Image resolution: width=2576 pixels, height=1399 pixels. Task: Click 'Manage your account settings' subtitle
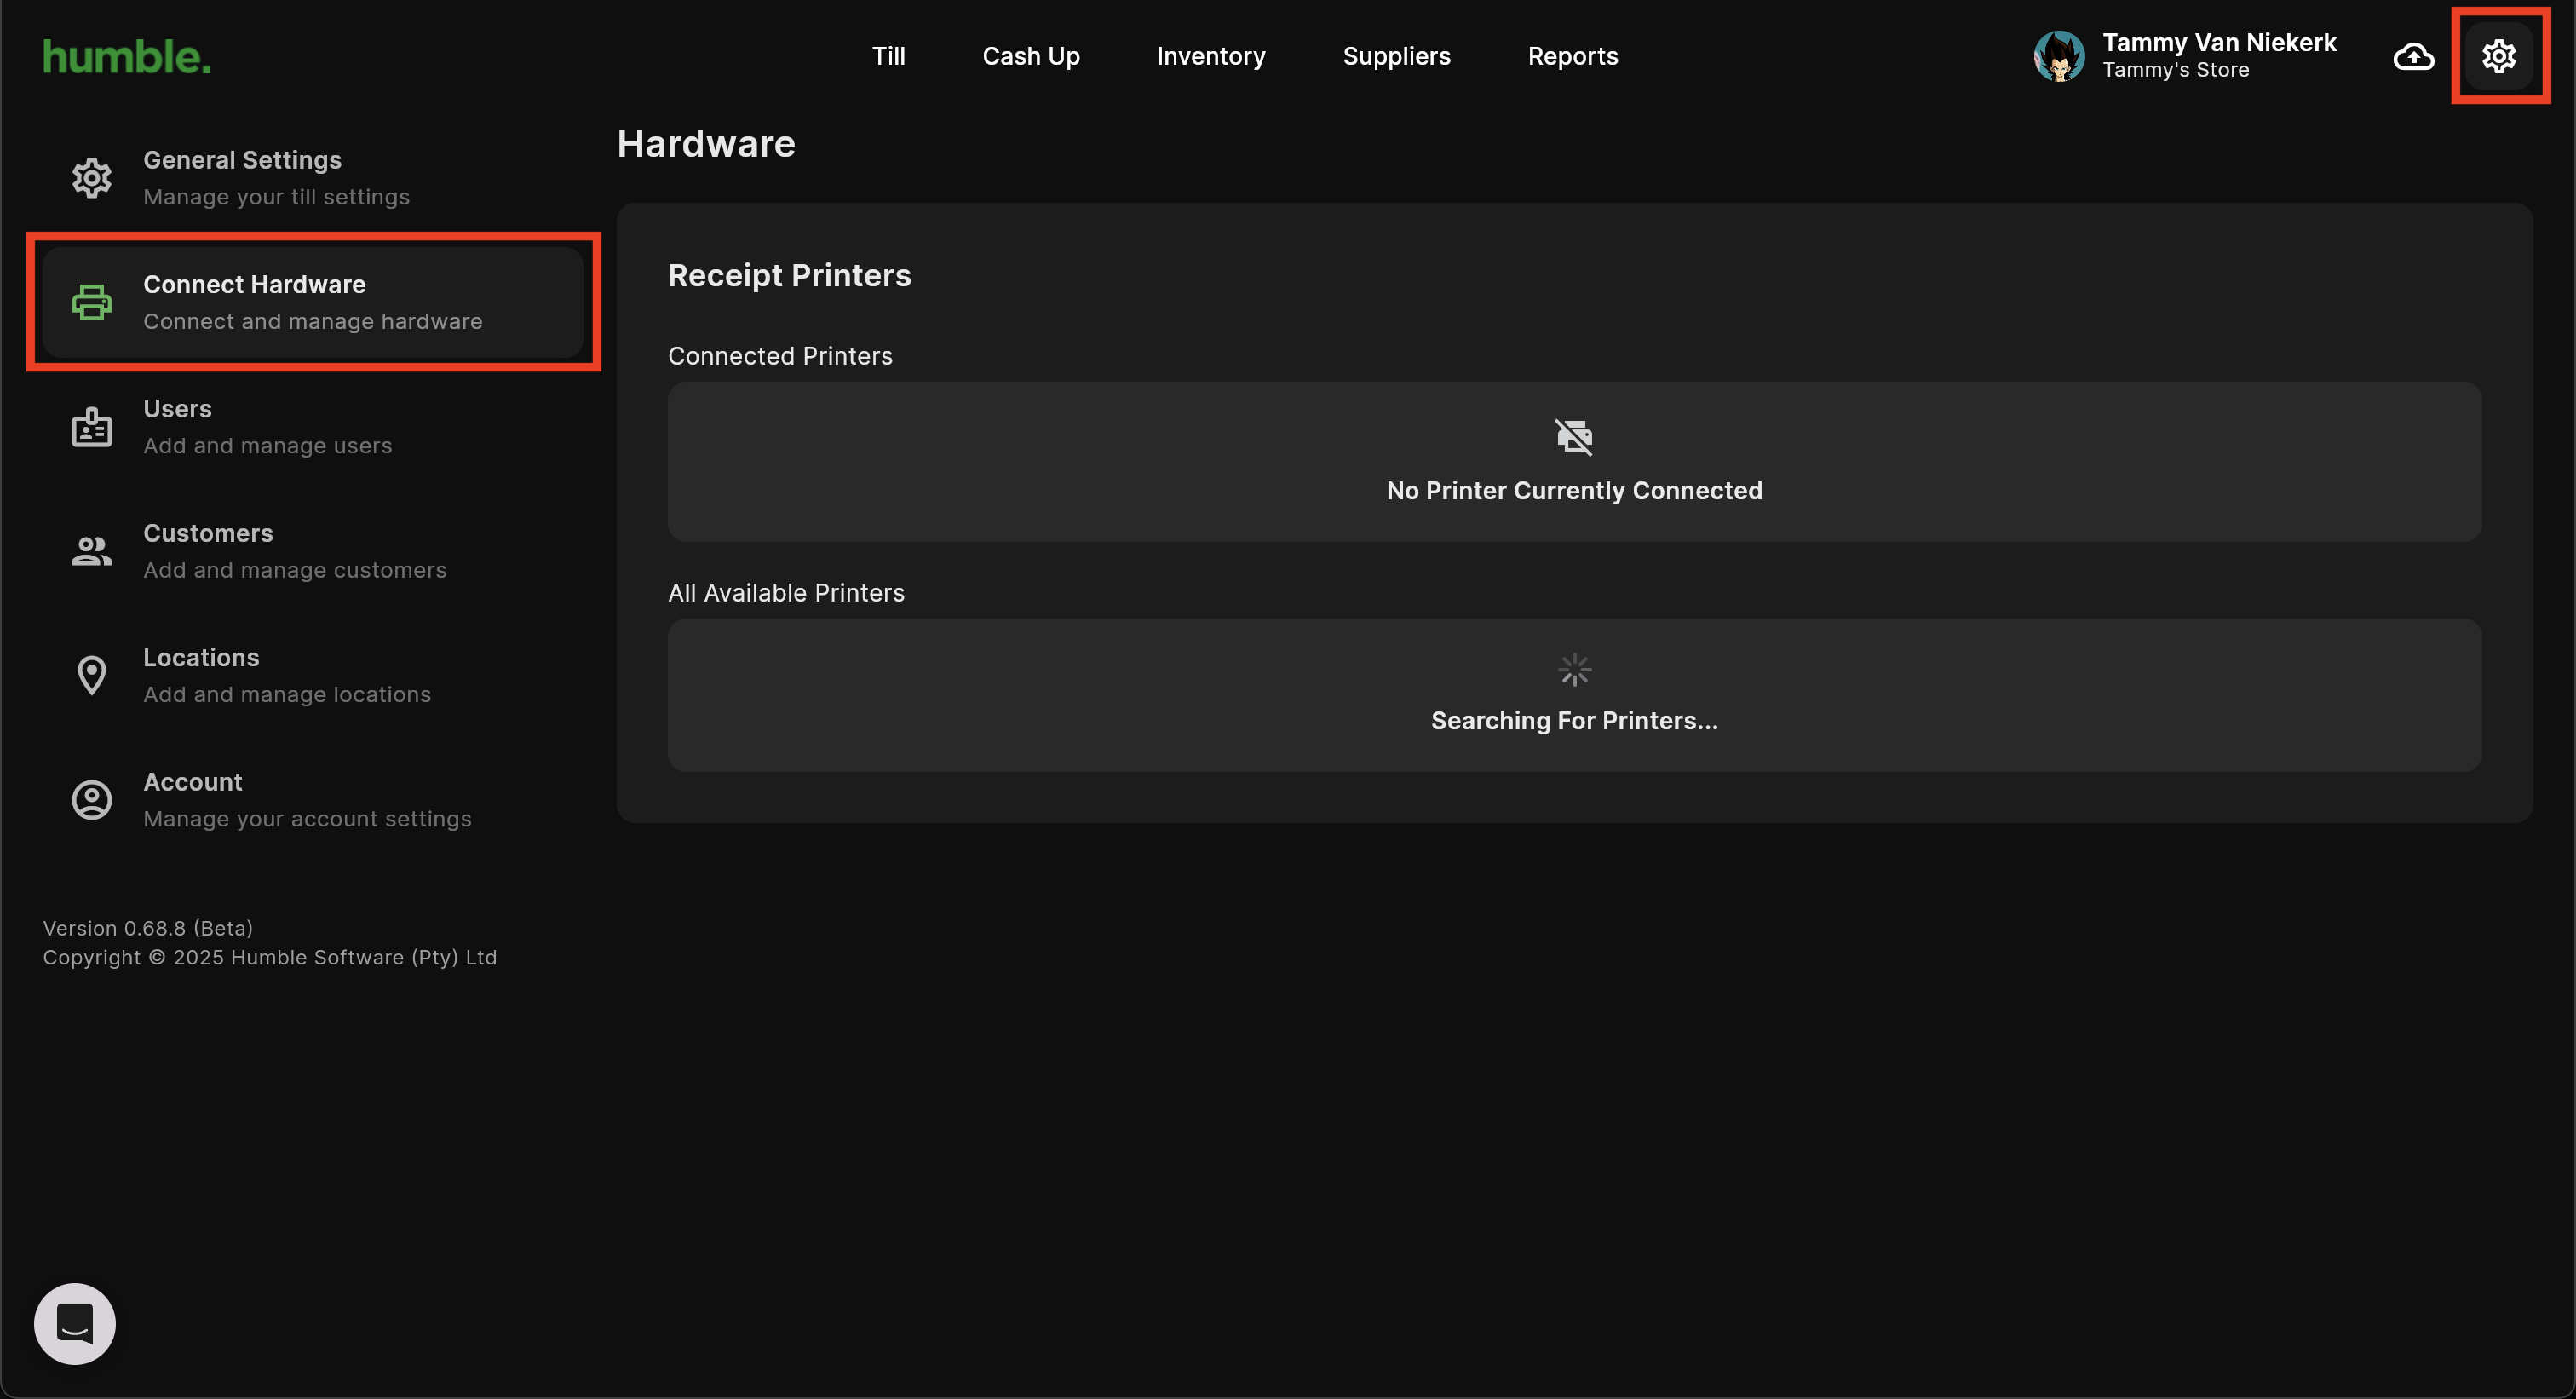coord(307,819)
